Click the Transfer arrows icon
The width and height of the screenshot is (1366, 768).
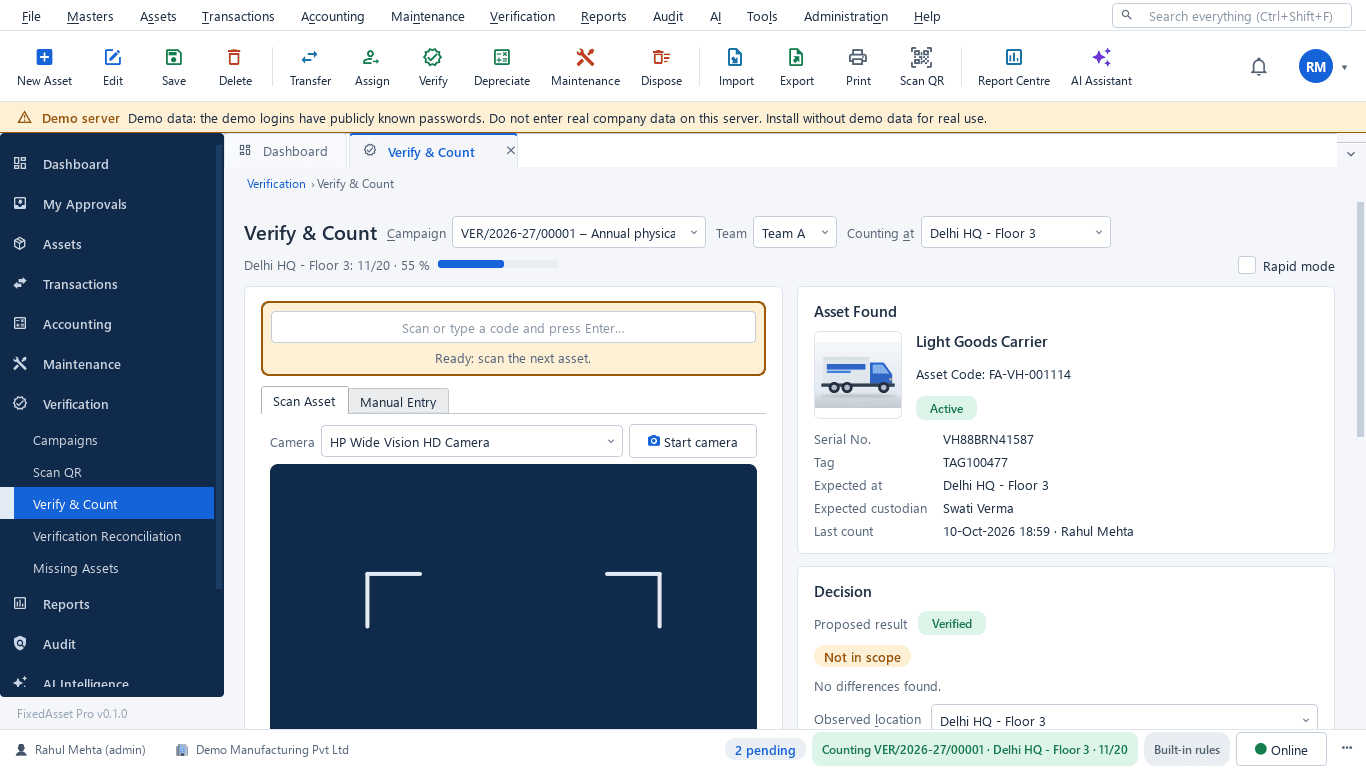click(x=310, y=57)
